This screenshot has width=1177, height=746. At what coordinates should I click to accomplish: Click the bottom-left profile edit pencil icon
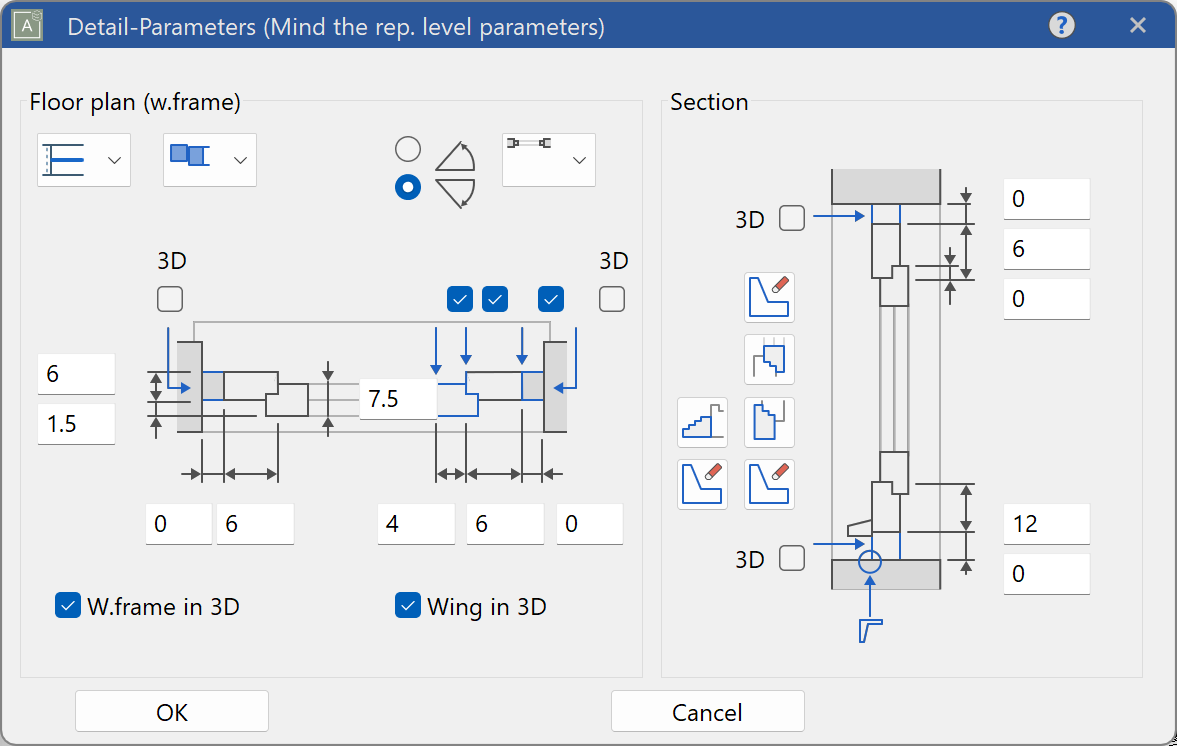click(x=703, y=484)
